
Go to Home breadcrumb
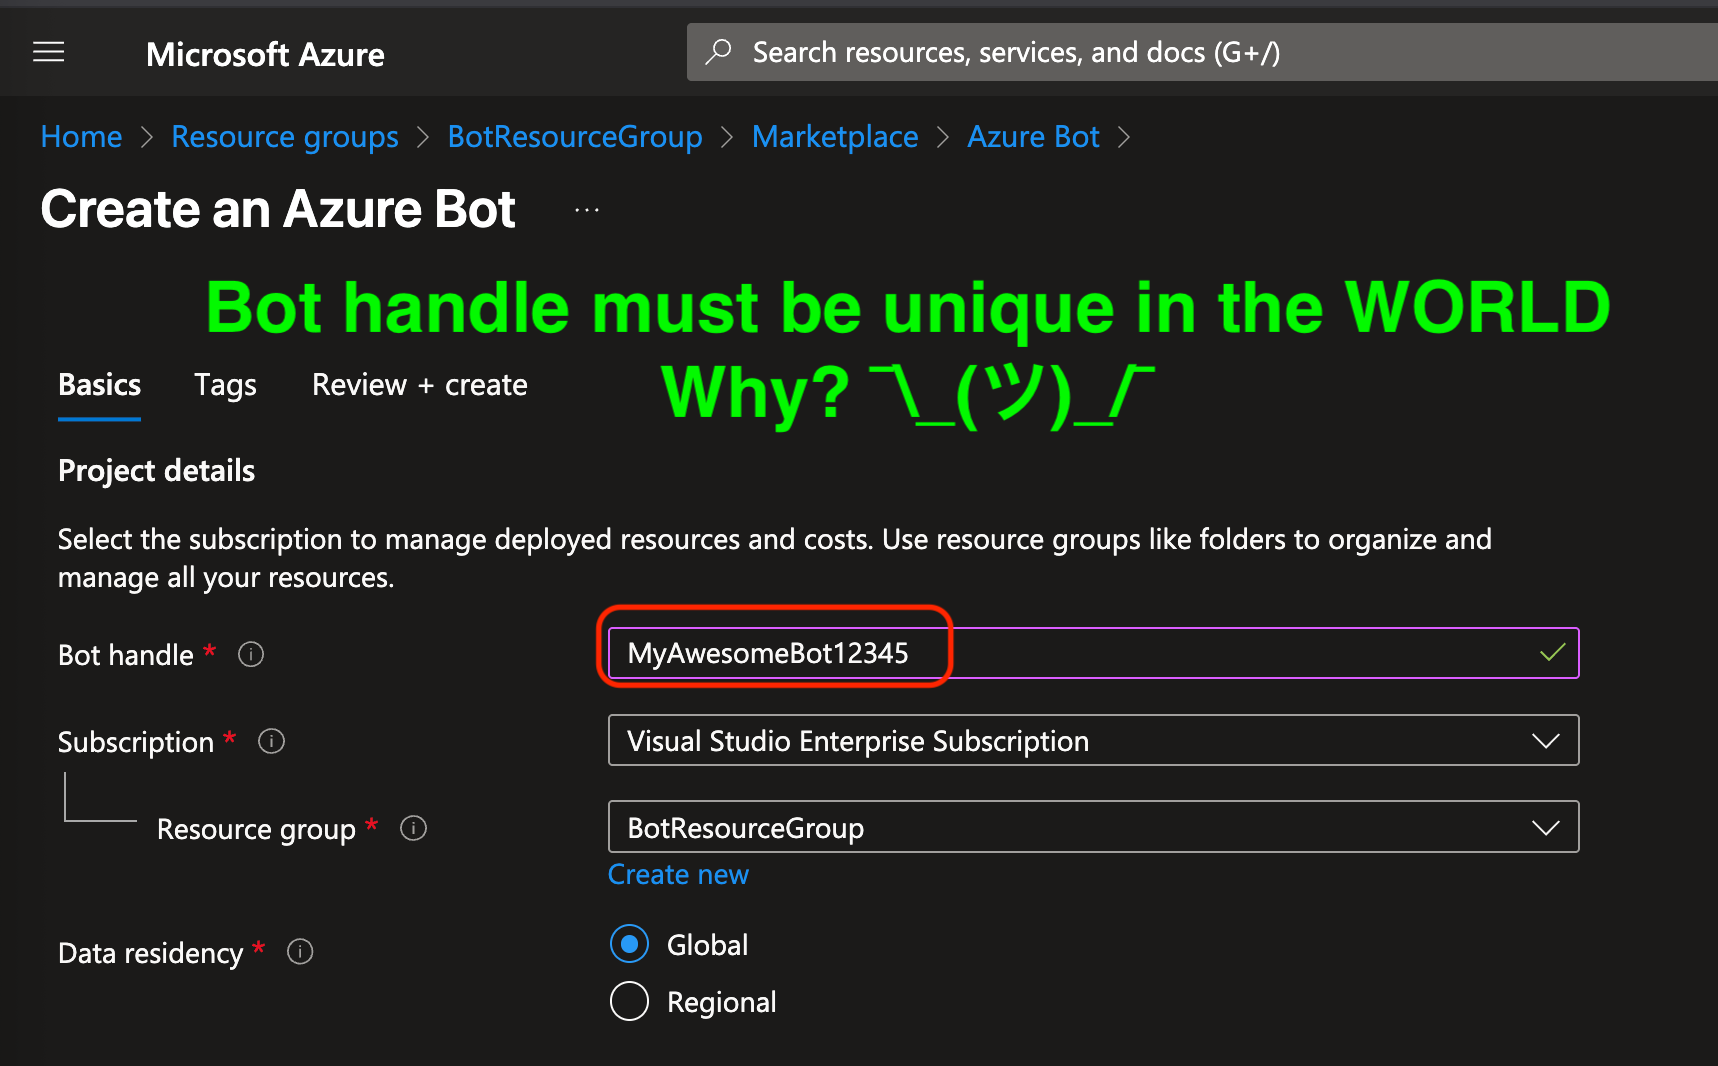[x=81, y=136]
